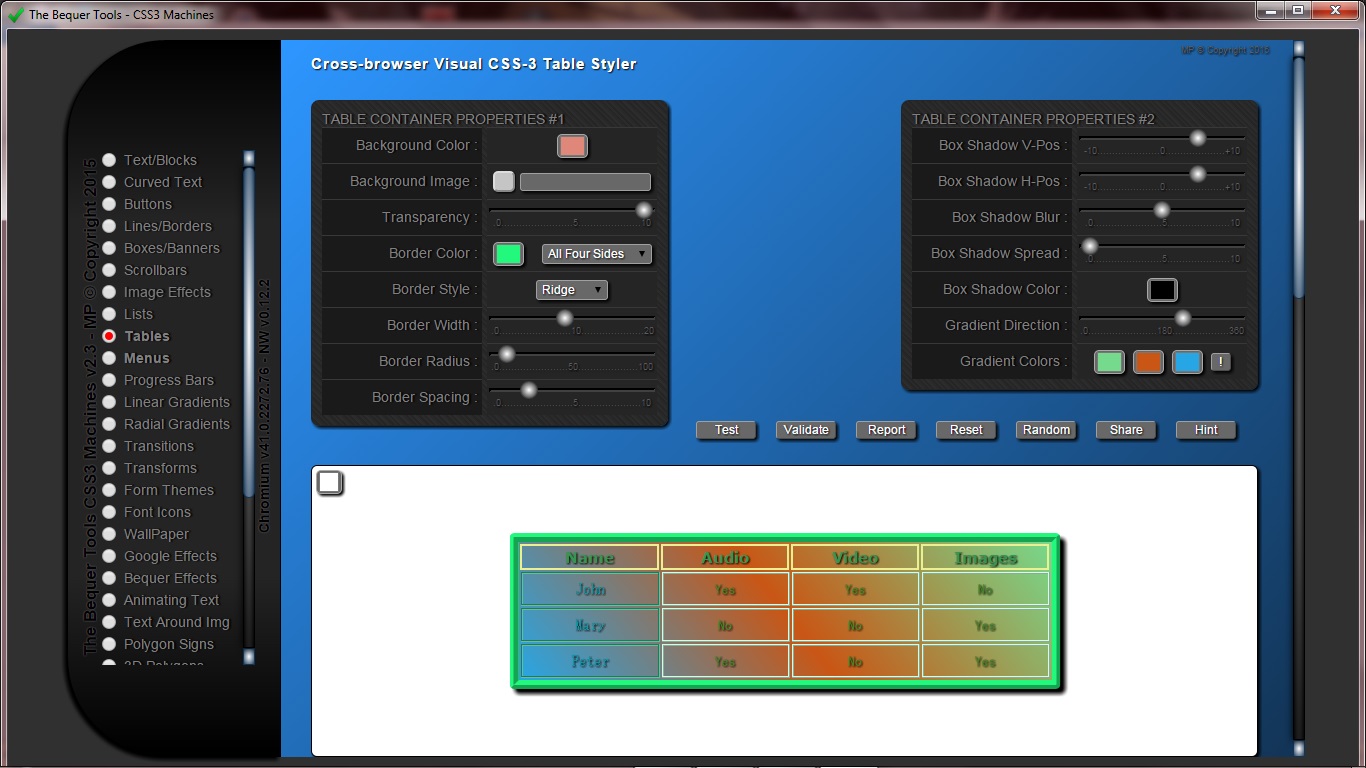The height and width of the screenshot is (768, 1366).
Task: Generate a Random table style
Action: tap(1047, 430)
